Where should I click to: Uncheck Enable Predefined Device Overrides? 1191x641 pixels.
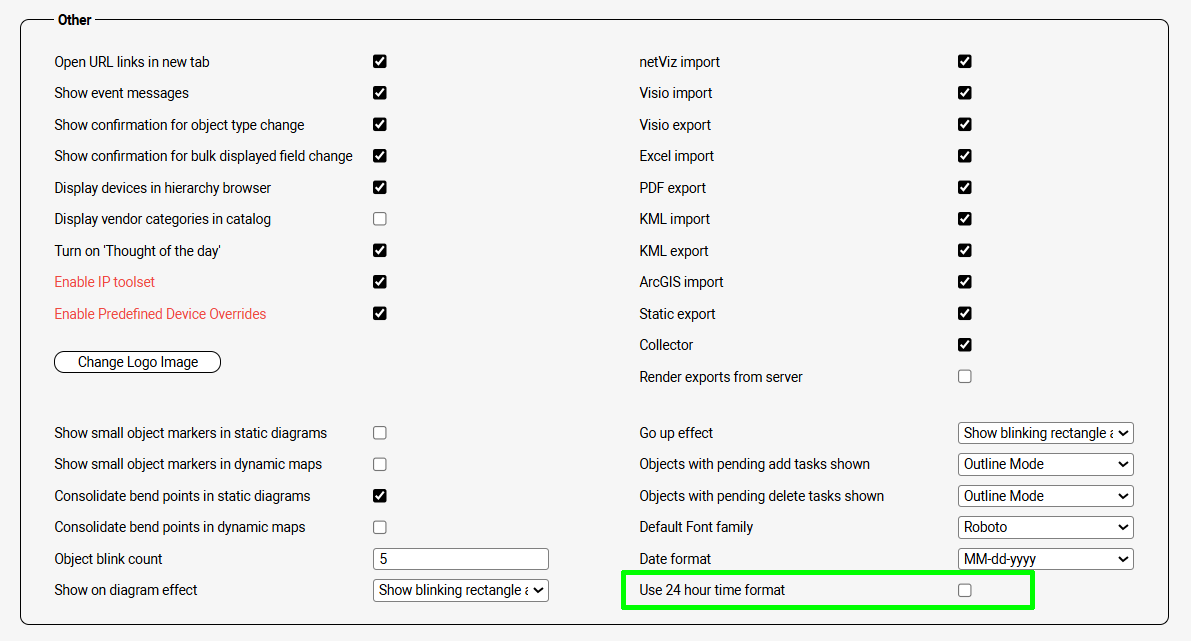[x=380, y=314]
